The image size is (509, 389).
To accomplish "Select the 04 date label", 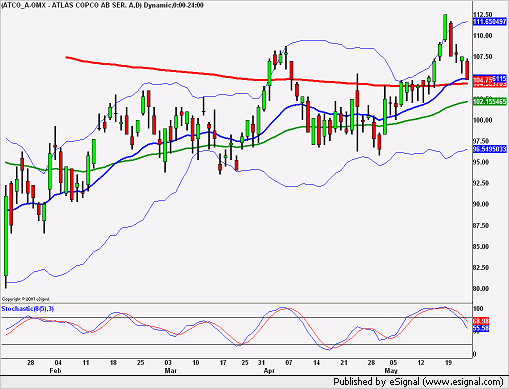I will pos(58,363).
